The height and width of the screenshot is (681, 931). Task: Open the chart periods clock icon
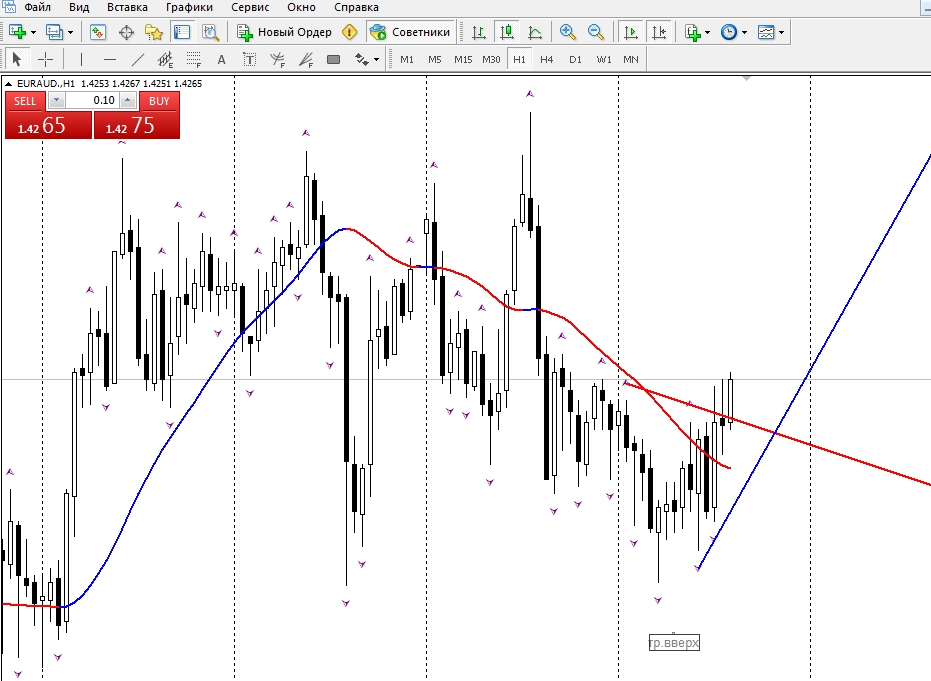click(729, 32)
